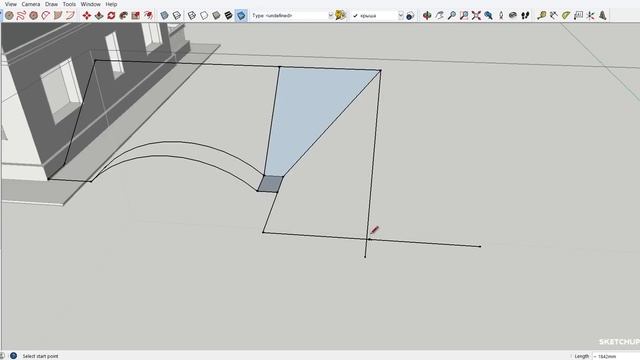Select the Orbit tool
Screen dimensions: 640x360
pyautogui.click(x=427, y=16)
